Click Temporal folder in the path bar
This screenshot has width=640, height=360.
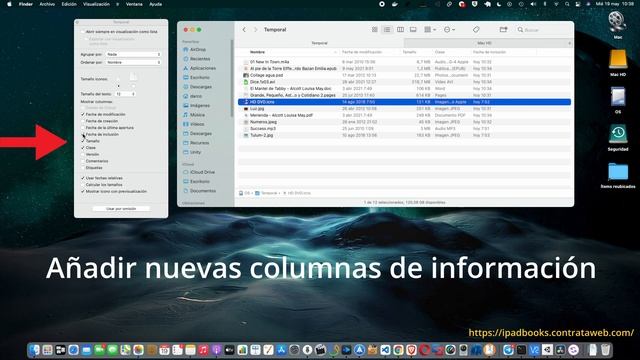coord(266,193)
